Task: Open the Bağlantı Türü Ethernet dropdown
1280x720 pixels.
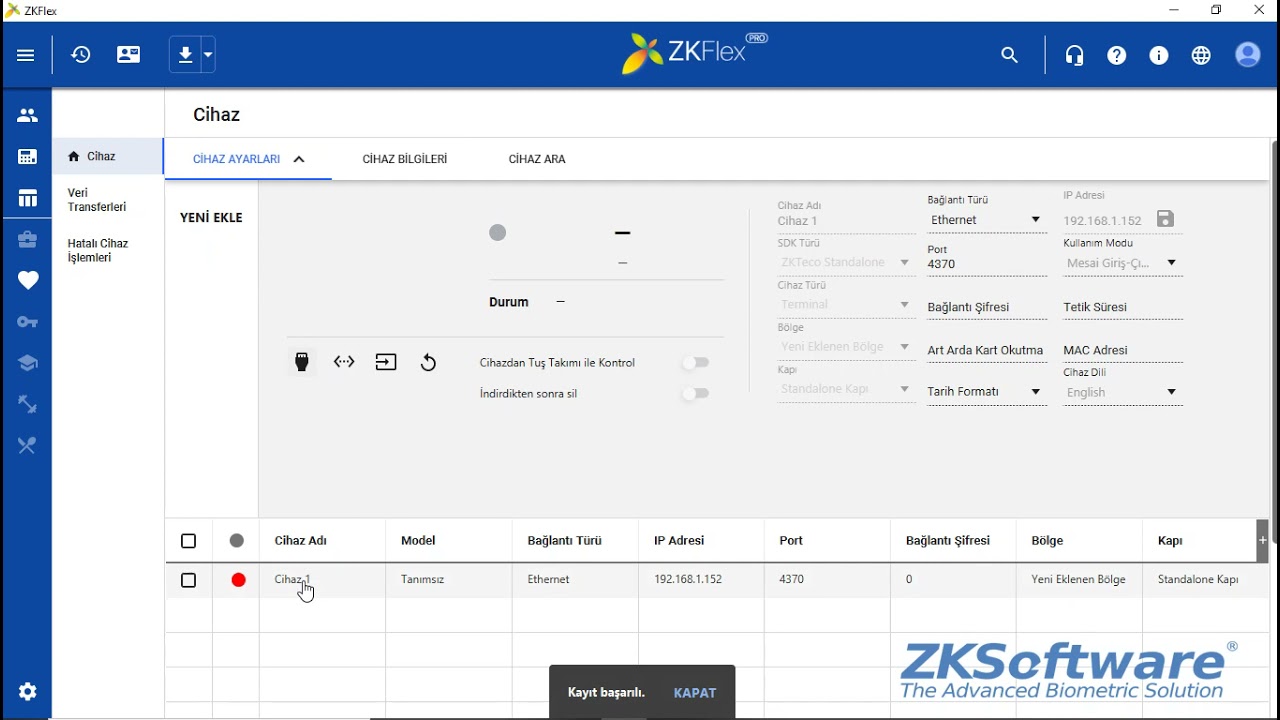Action: tap(986, 220)
